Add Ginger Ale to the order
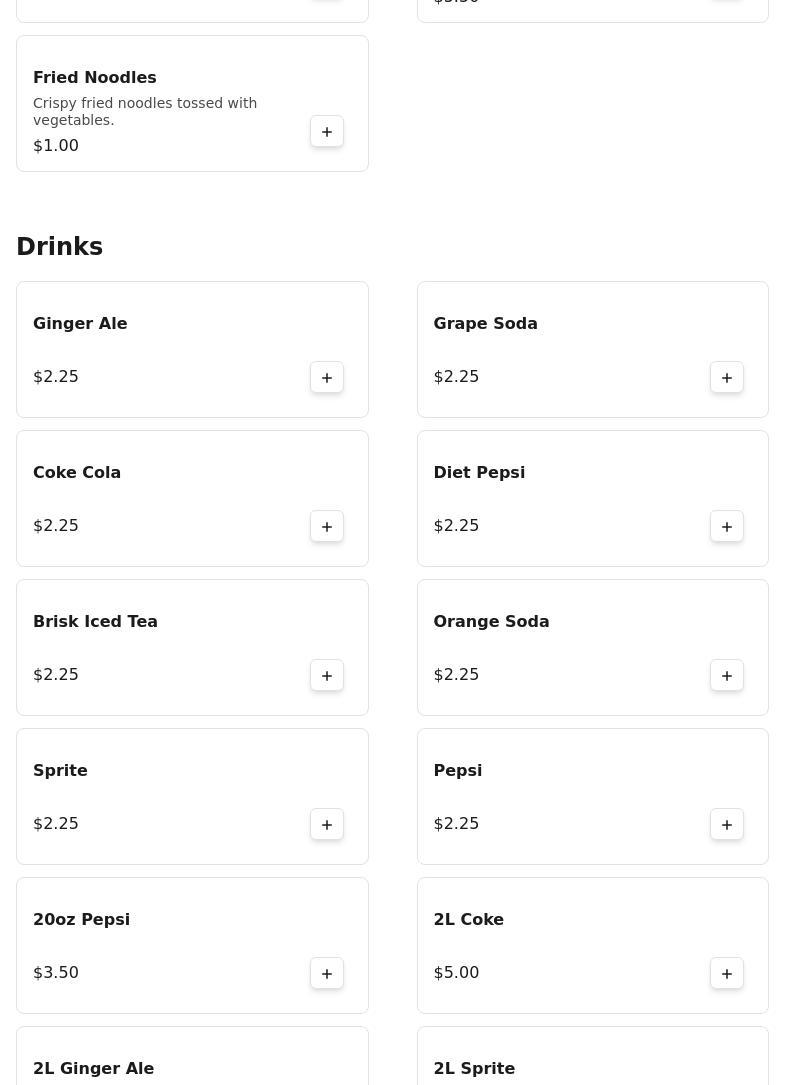This screenshot has height=1085, width=785. pos(327,377)
